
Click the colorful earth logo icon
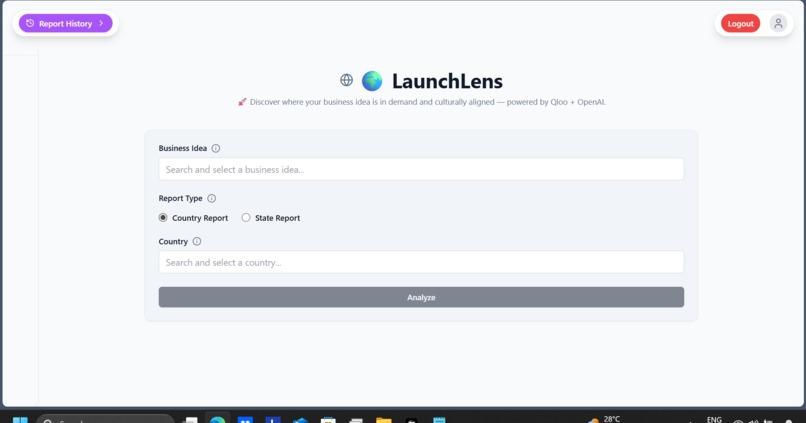coord(372,81)
